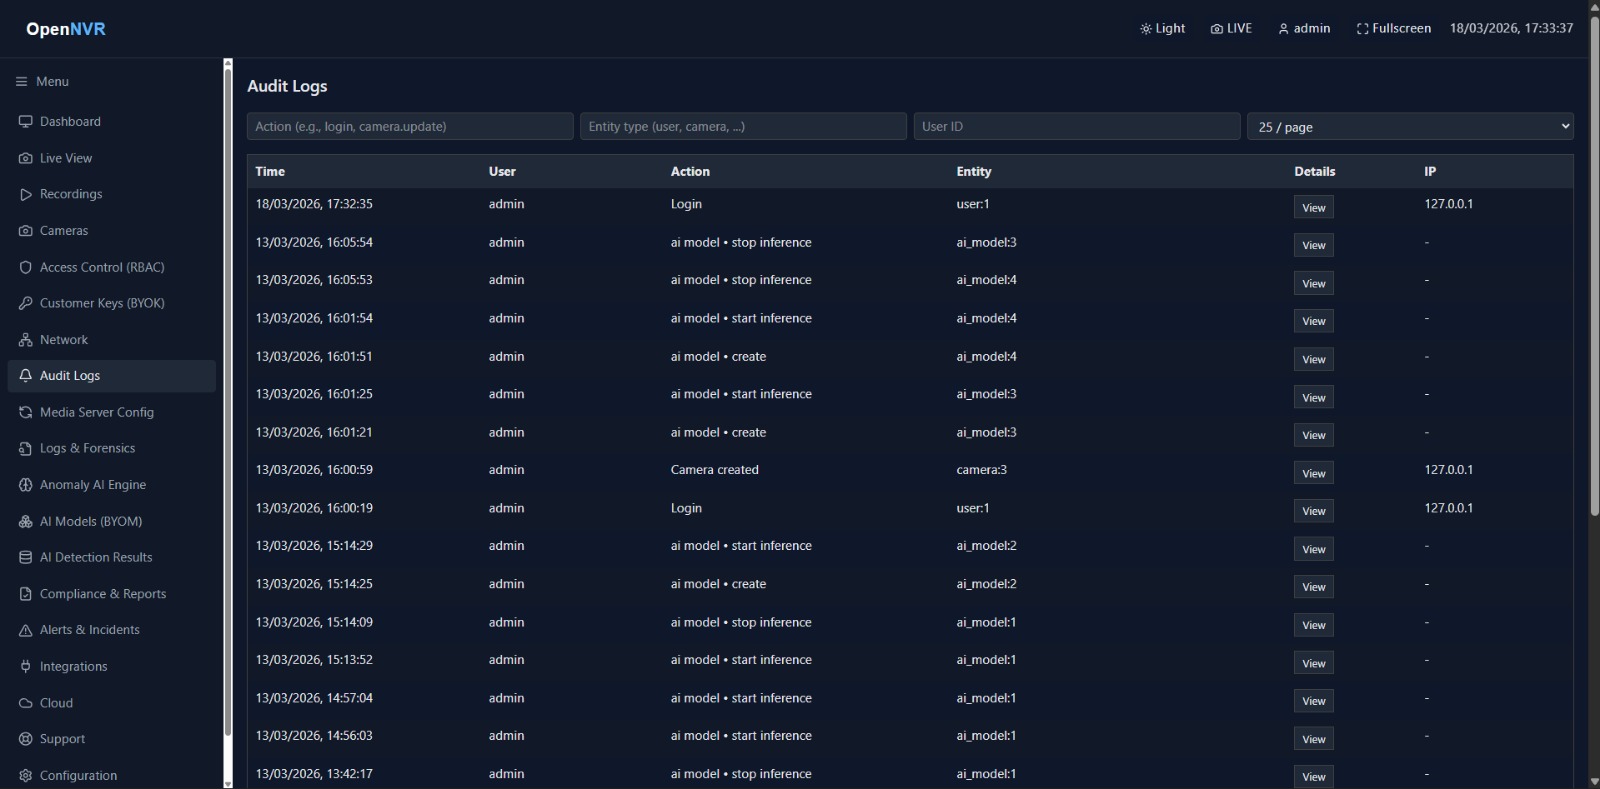Click timestamp 13/03/2026, 14:57:04

tap(314, 698)
